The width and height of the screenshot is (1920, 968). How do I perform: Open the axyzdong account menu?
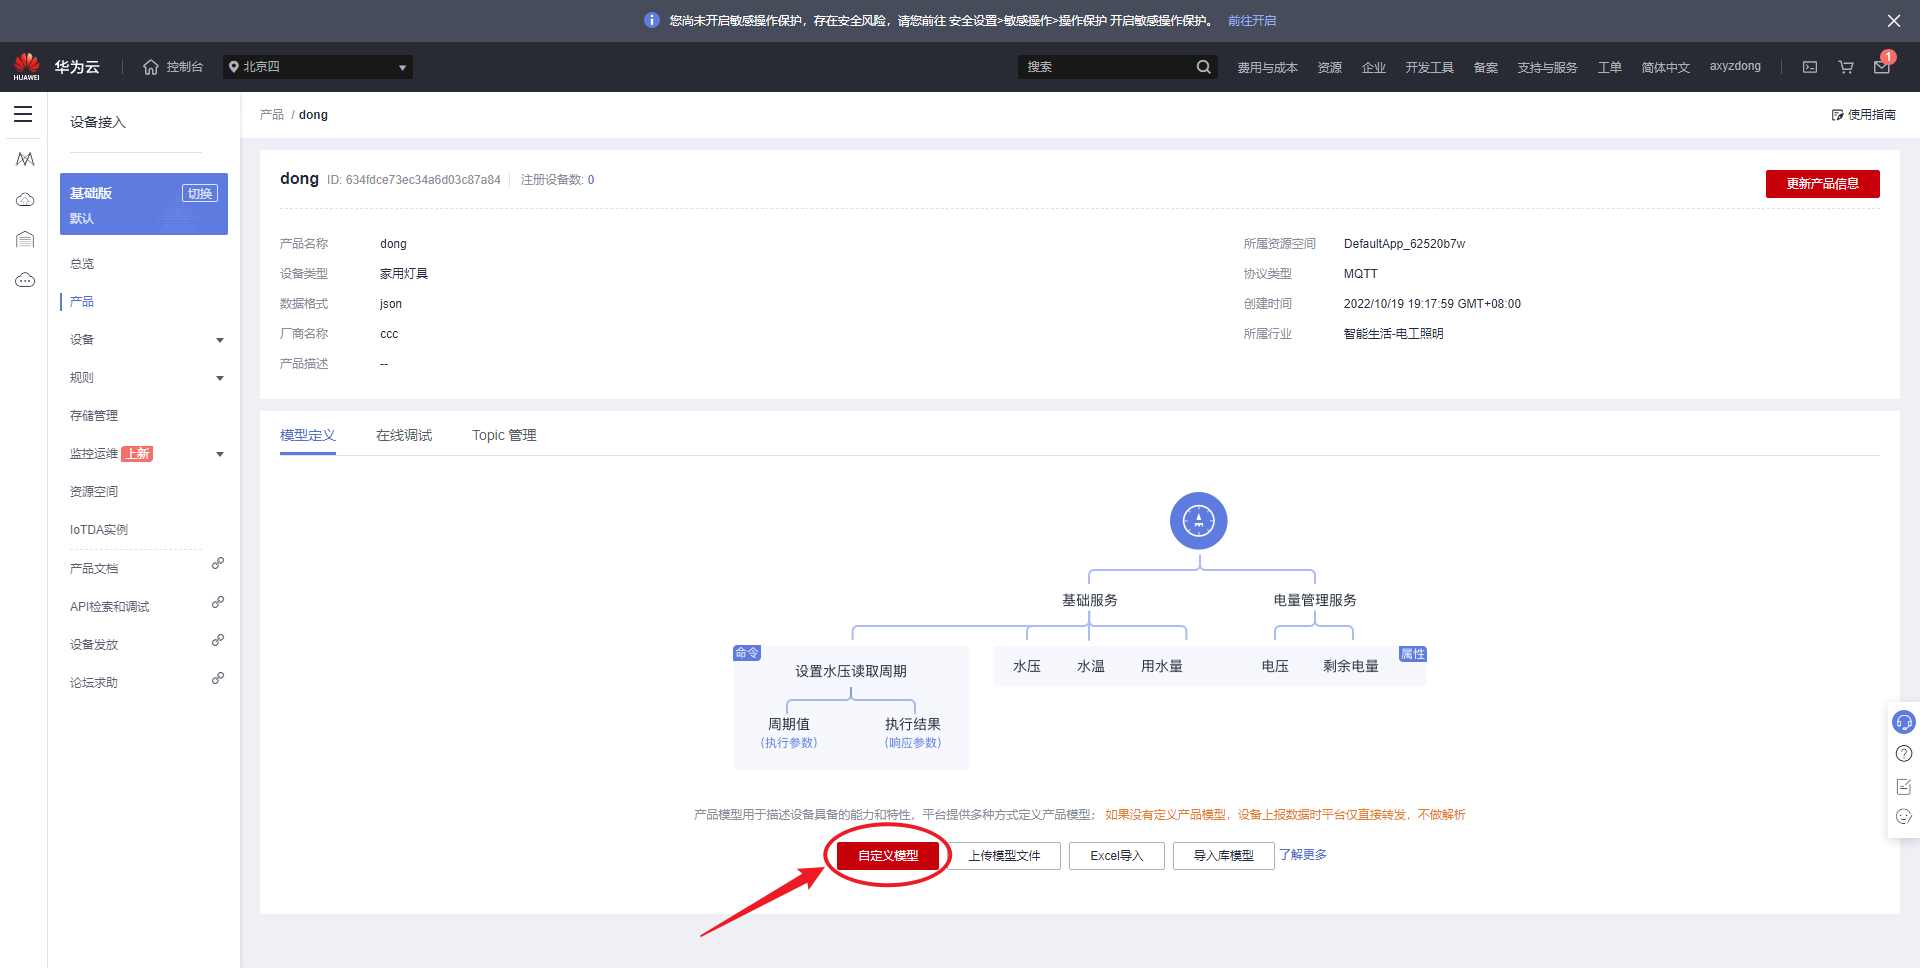(x=1735, y=67)
